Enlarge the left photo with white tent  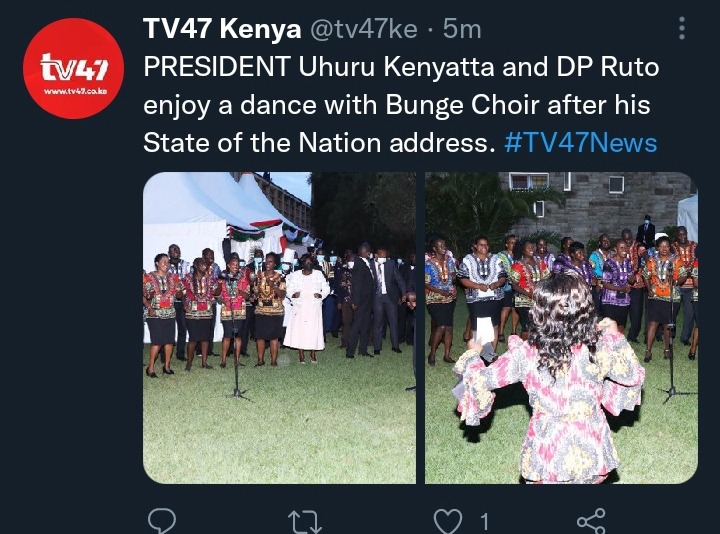pos(279,328)
